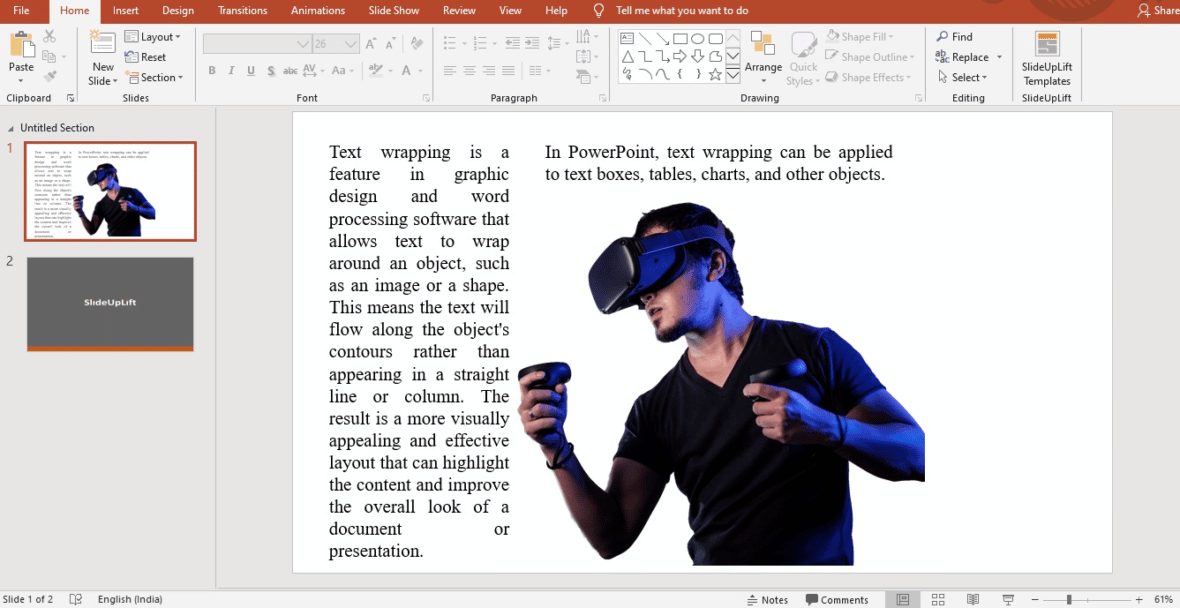
Task: Open Reading View from the status bar
Action: click(x=973, y=600)
